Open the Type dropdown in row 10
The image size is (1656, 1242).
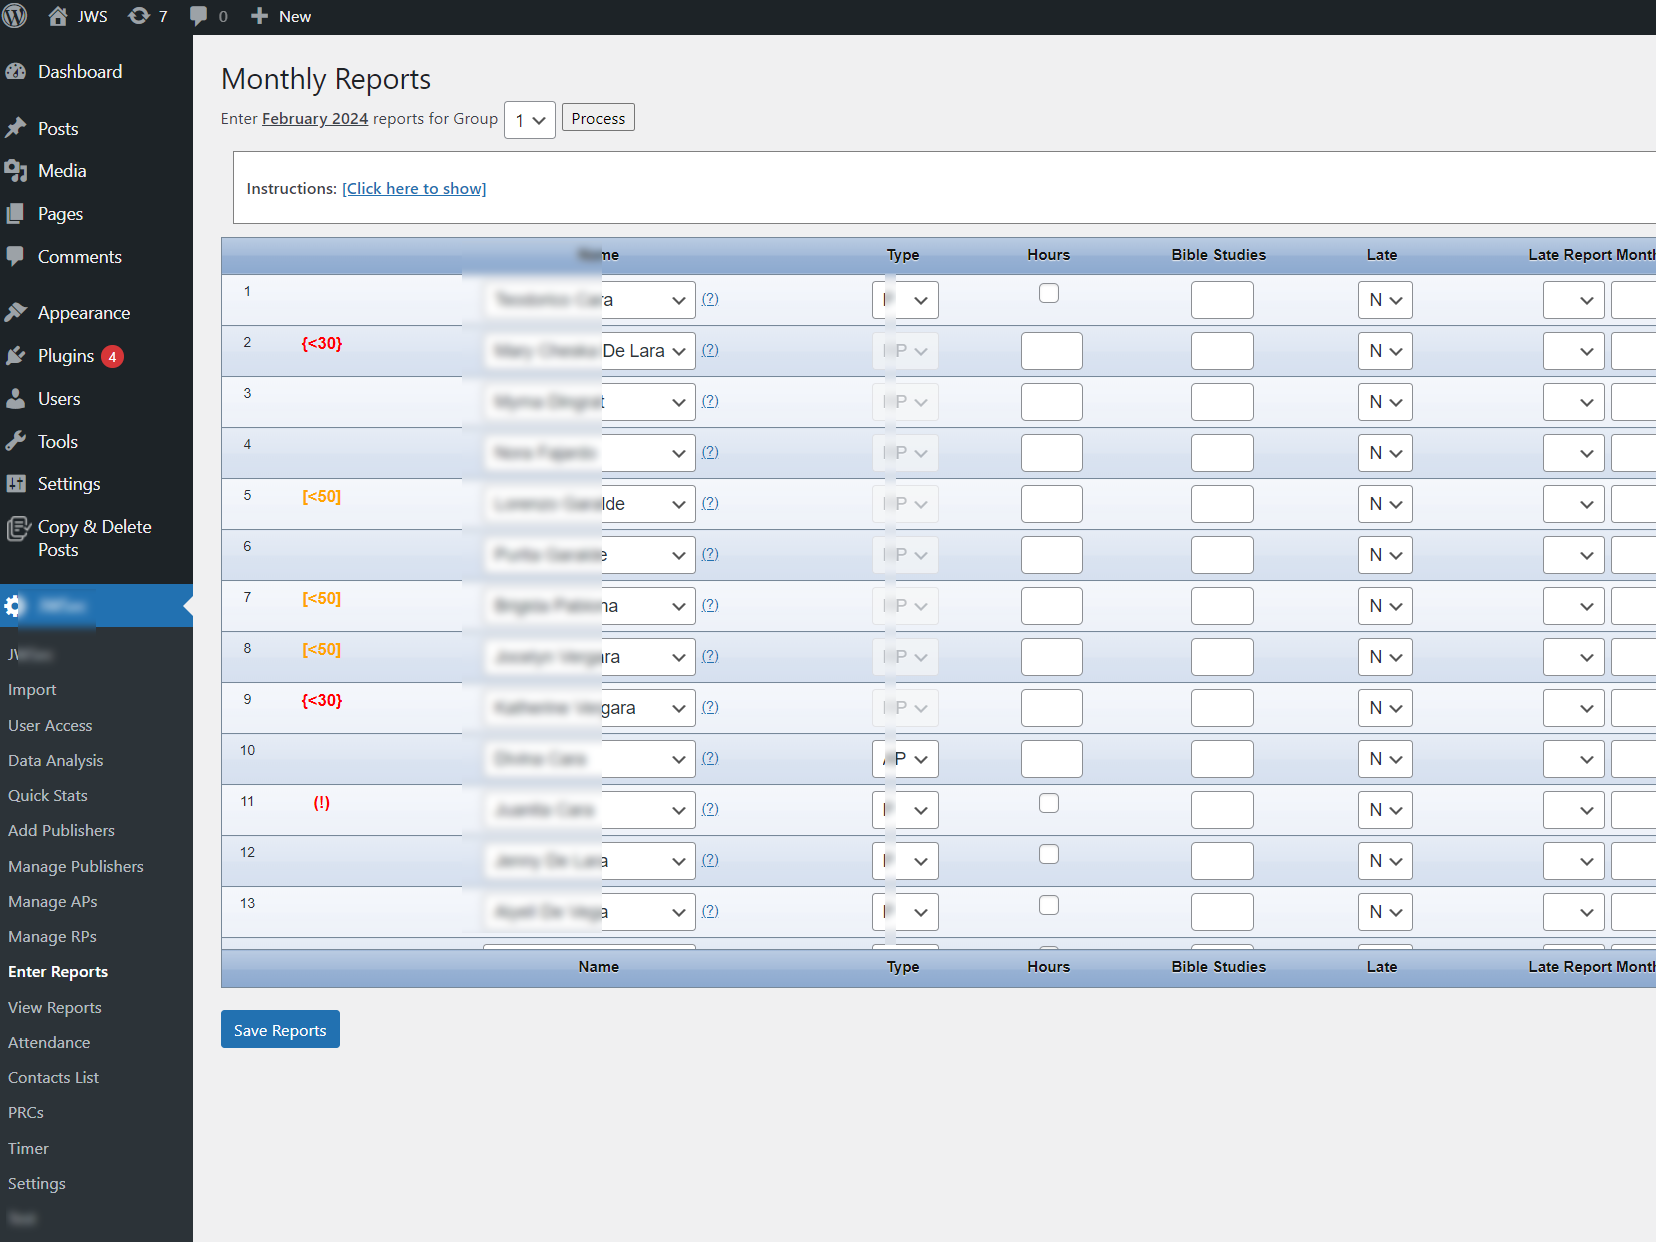(905, 759)
